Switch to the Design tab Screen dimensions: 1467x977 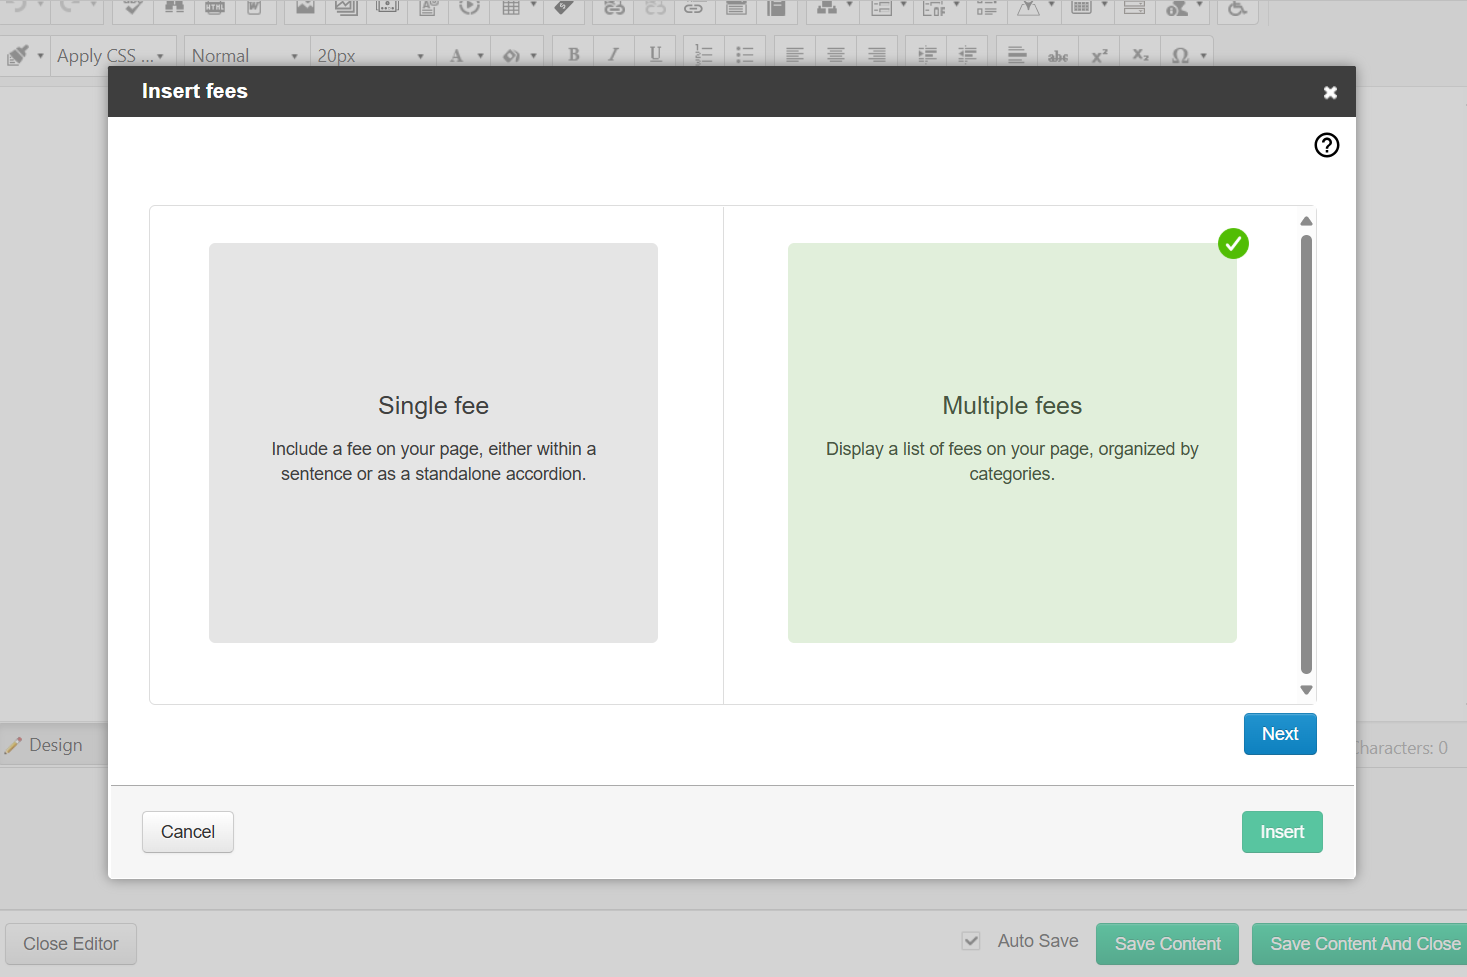tap(46, 745)
